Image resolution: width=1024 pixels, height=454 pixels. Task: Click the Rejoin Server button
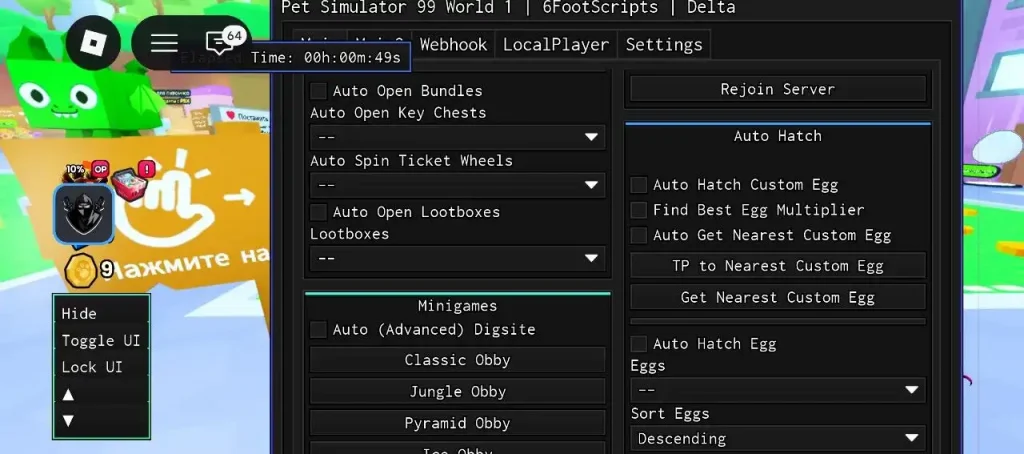point(778,89)
